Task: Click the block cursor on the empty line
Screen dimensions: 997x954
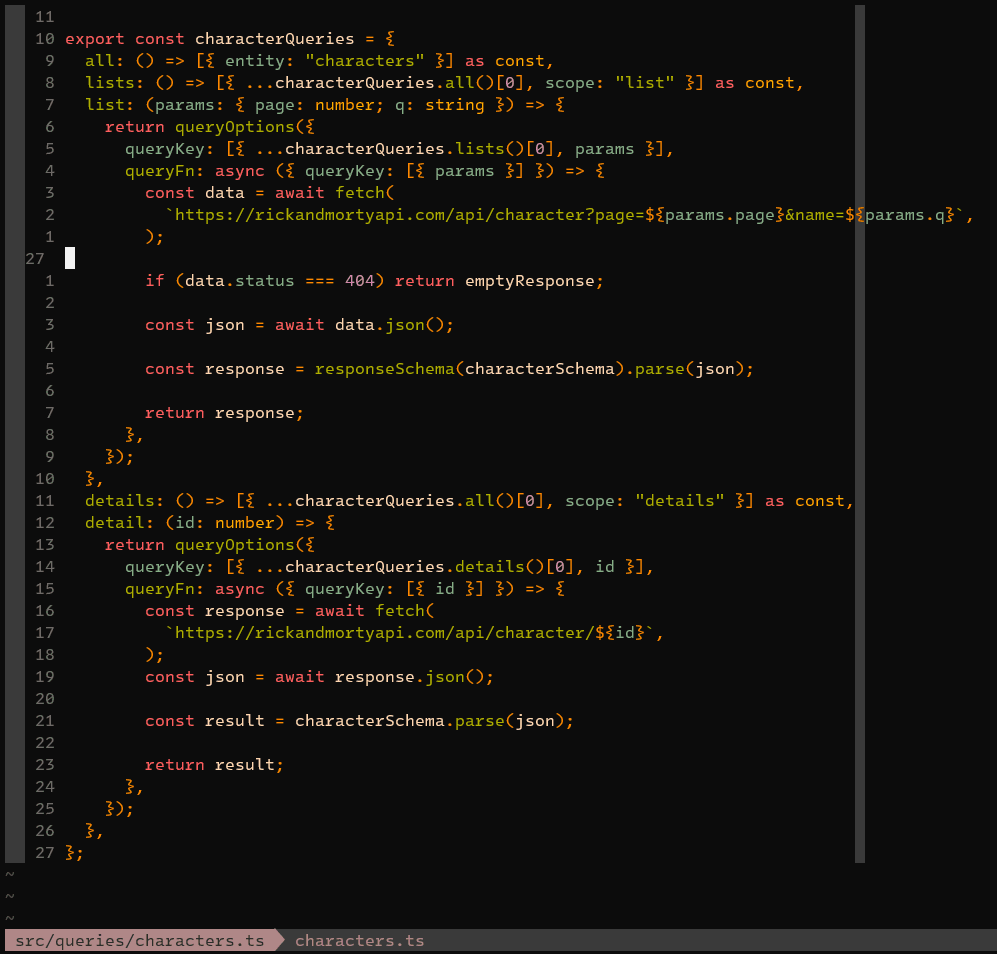Action: point(70,259)
